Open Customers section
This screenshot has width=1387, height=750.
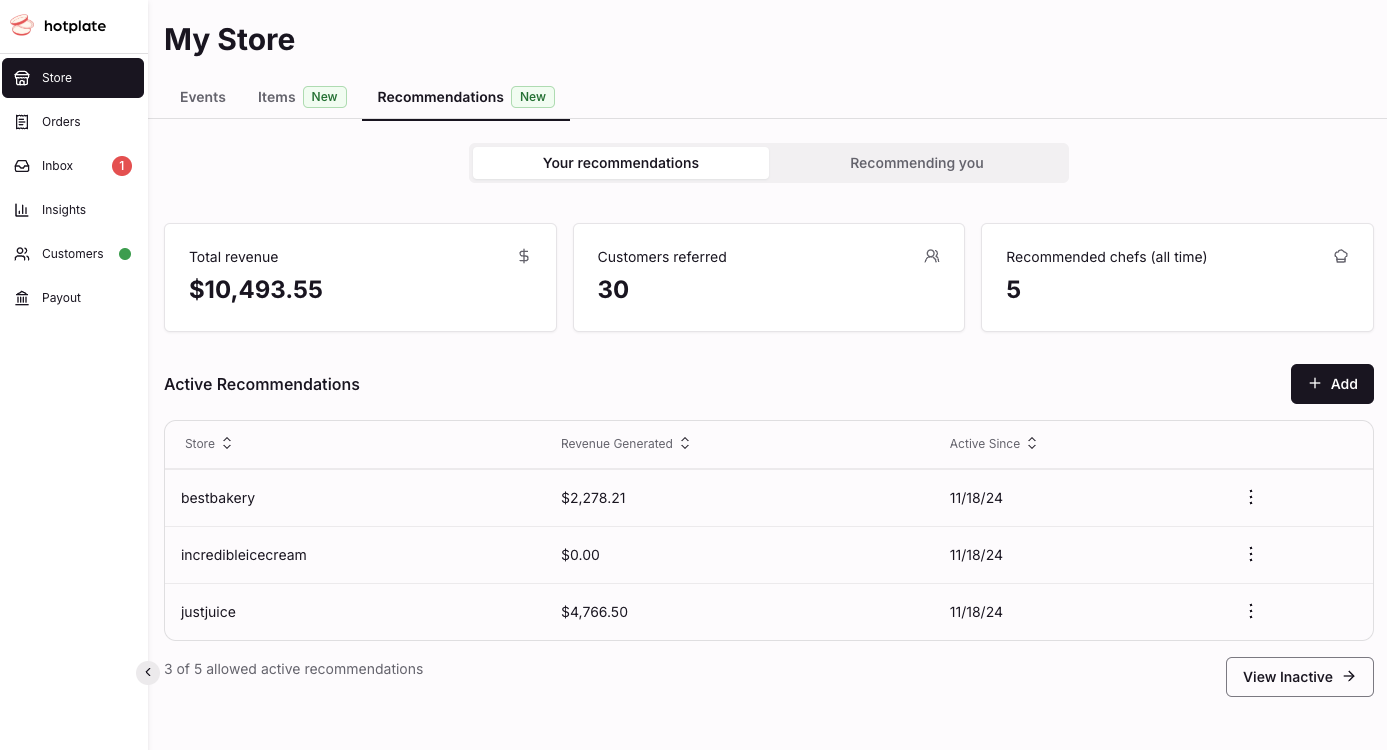(x=72, y=254)
